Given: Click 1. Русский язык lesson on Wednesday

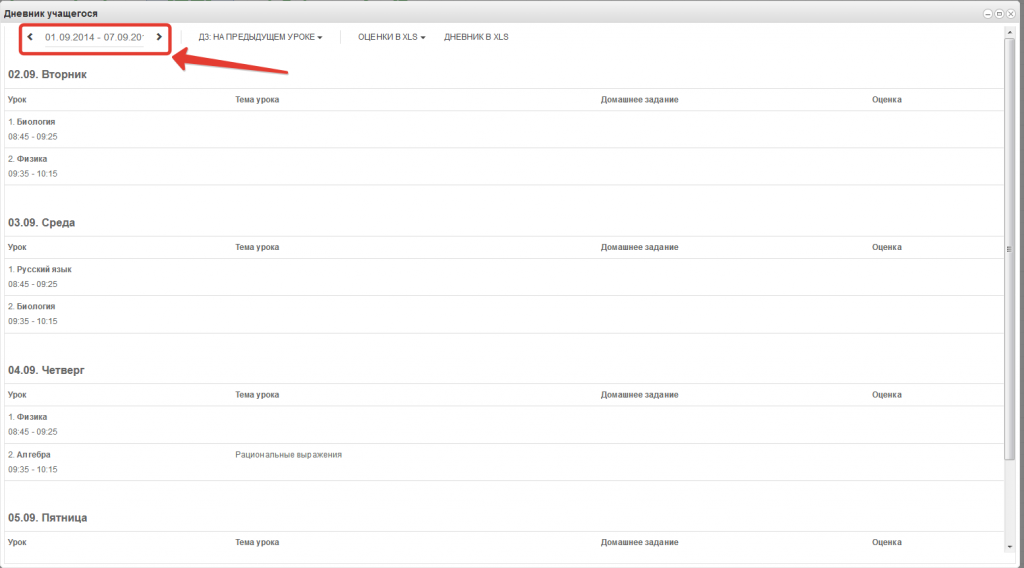Looking at the screenshot, I should 40,270.
